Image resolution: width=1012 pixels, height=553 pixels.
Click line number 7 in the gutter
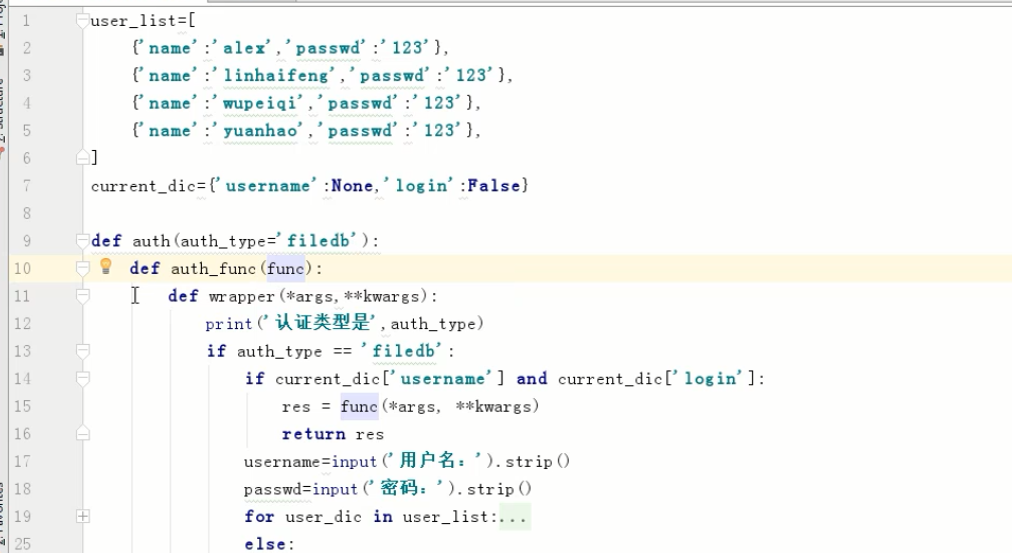tap(26, 186)
